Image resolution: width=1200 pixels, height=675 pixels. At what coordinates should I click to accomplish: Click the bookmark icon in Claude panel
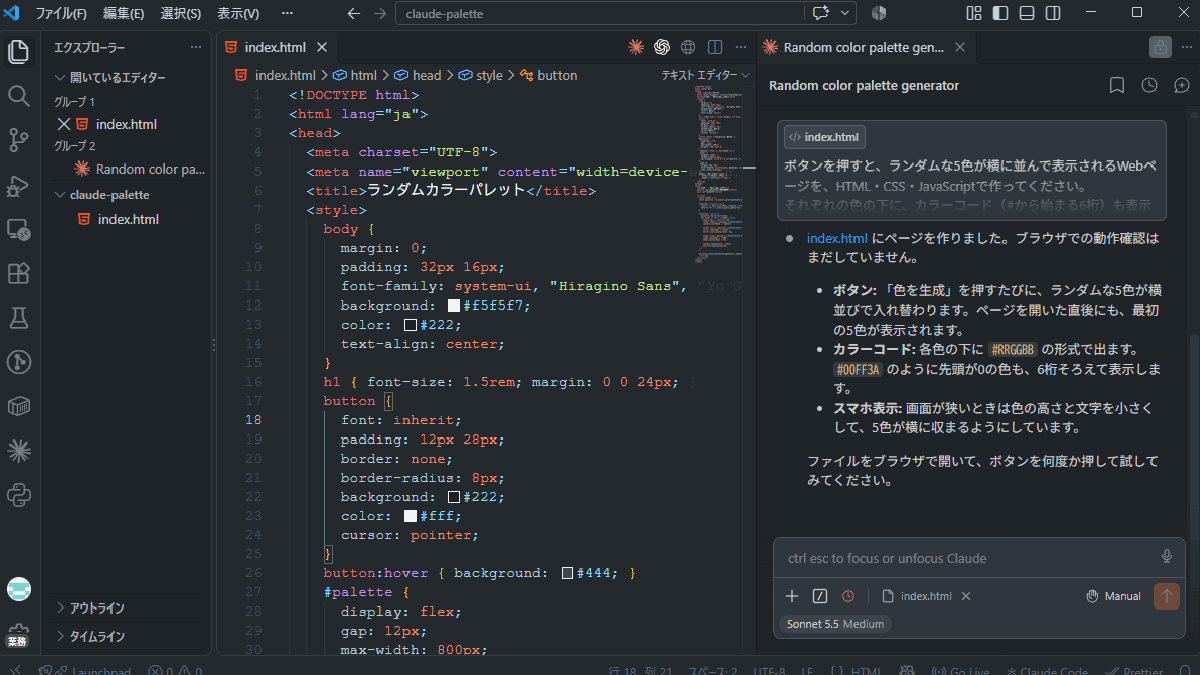1117,85
